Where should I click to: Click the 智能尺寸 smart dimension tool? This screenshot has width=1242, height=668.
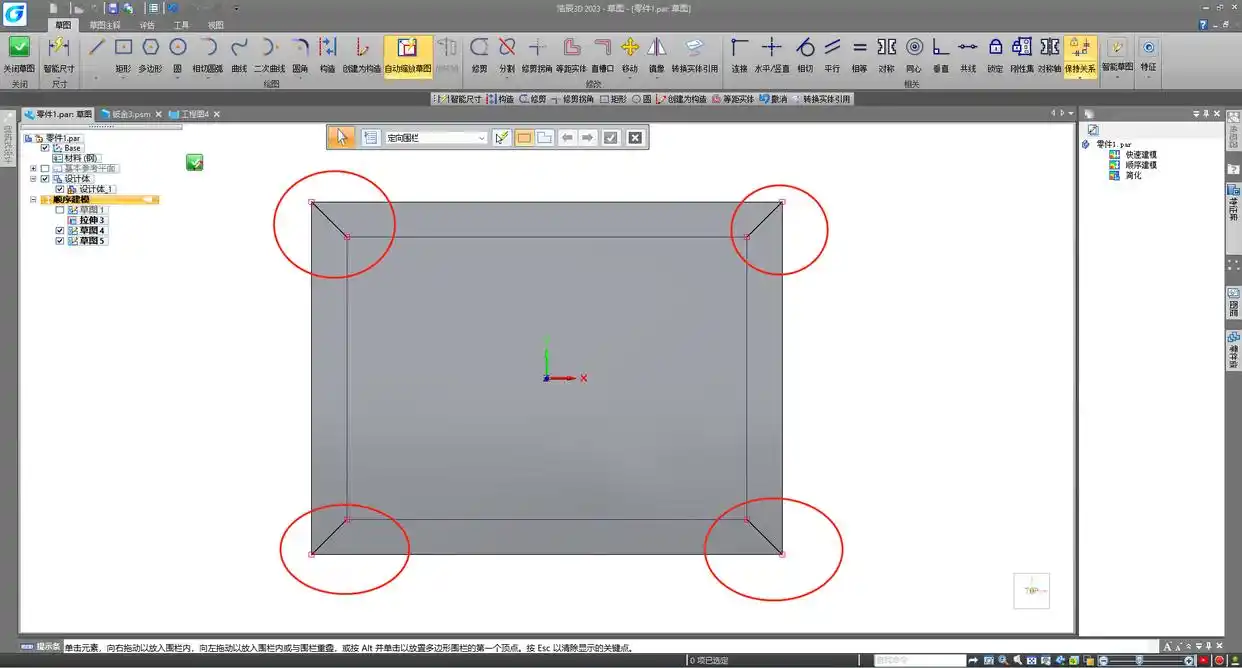tap(58, 55)
